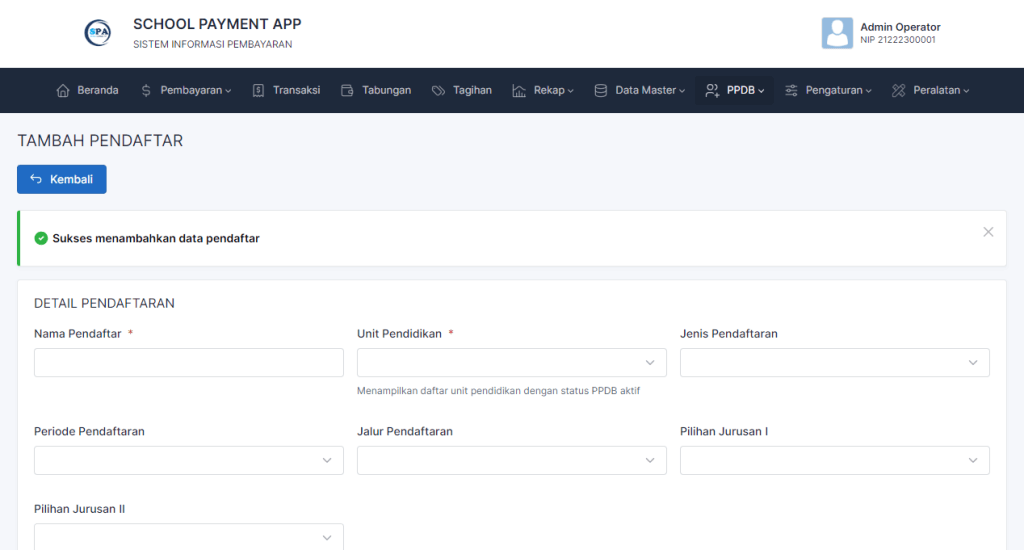The height and width of the screenshot is (550, 1024).
Task: Open the Pilihan Jurusan II dropdown
Action: click(188, 537)
